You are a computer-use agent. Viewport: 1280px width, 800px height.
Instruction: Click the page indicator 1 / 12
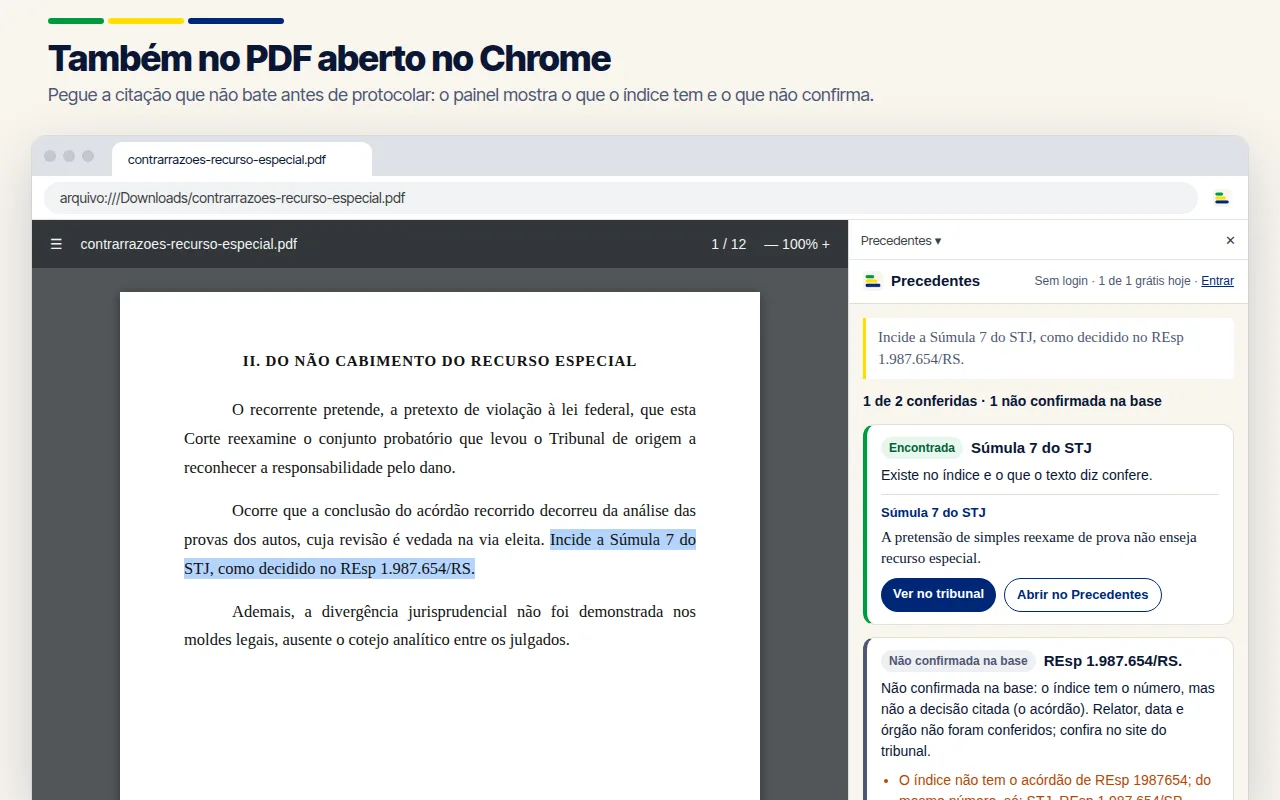click(728, 244)
